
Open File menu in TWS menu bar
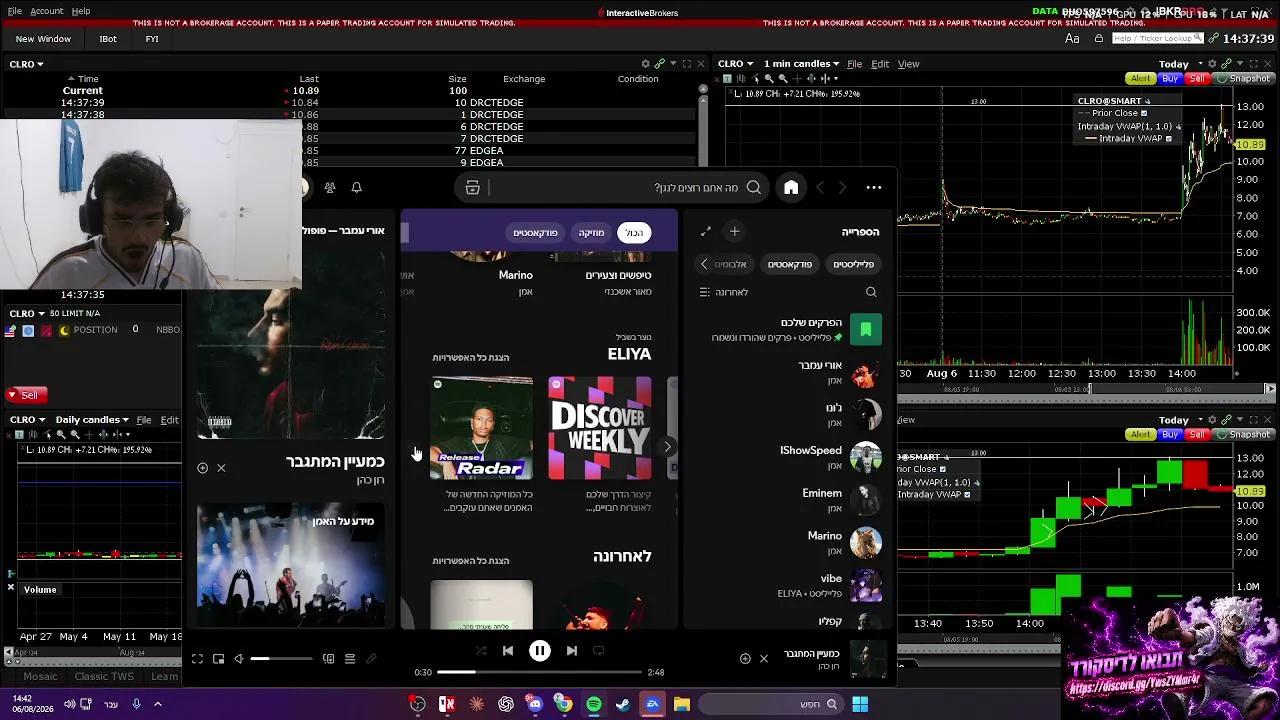pyautogui.click(x=14, y=11)
